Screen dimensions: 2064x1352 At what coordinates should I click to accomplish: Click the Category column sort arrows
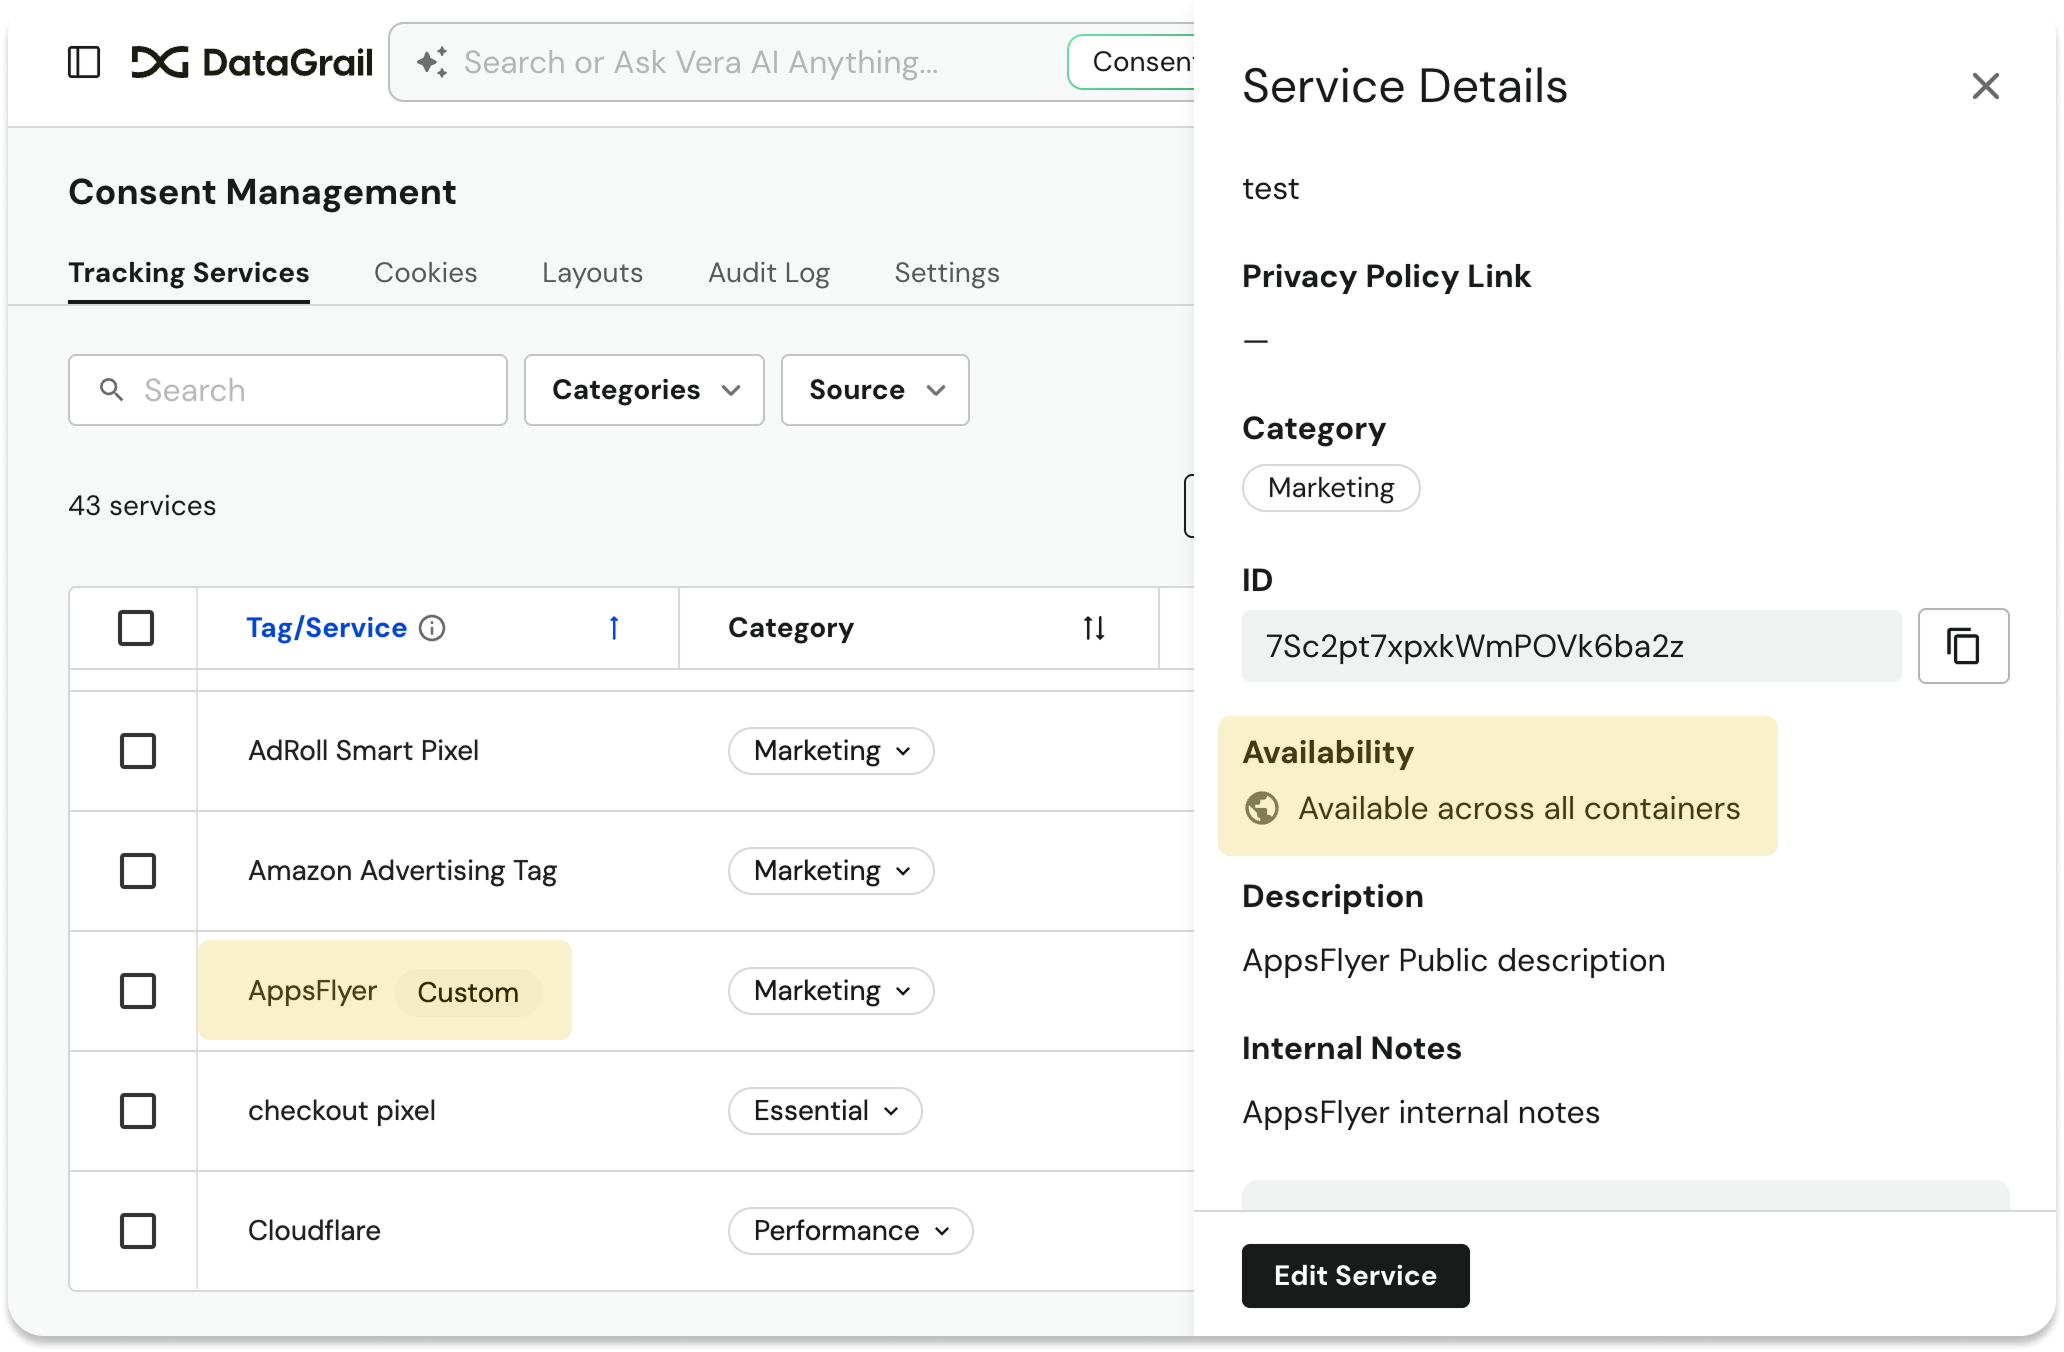[x=1093, y=628]
